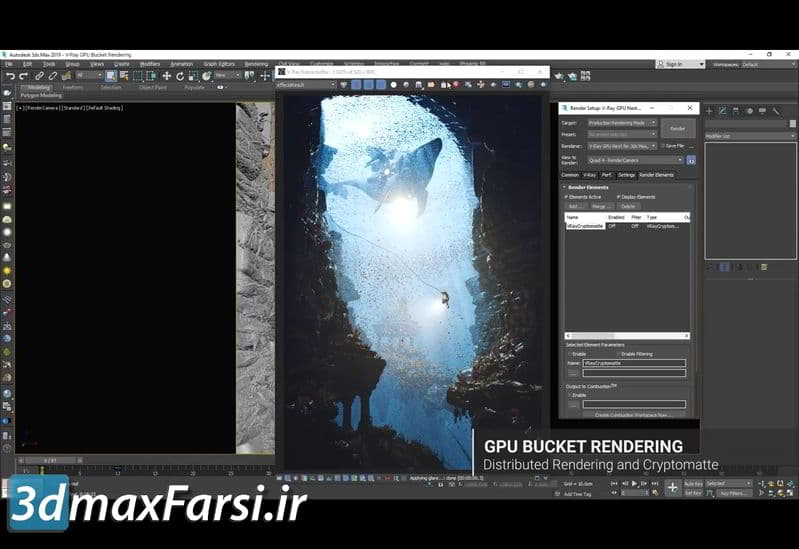Open the Renderer dropdown in Render Setup
The image size is (799, 549).
point(620,146)
